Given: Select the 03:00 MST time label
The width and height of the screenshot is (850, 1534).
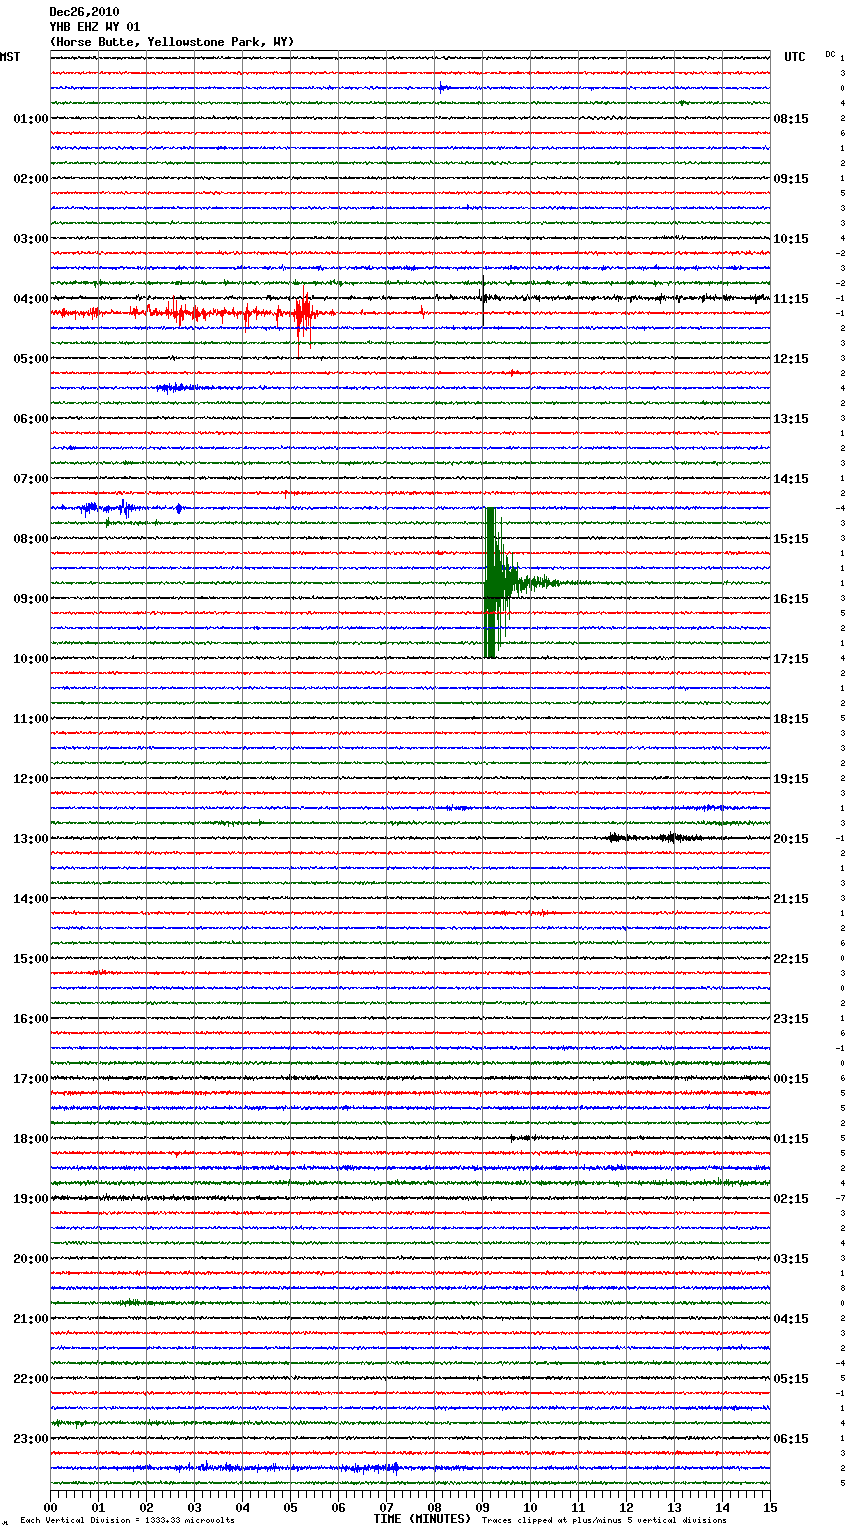Looking at the screenshot, I should pos(31,239).
